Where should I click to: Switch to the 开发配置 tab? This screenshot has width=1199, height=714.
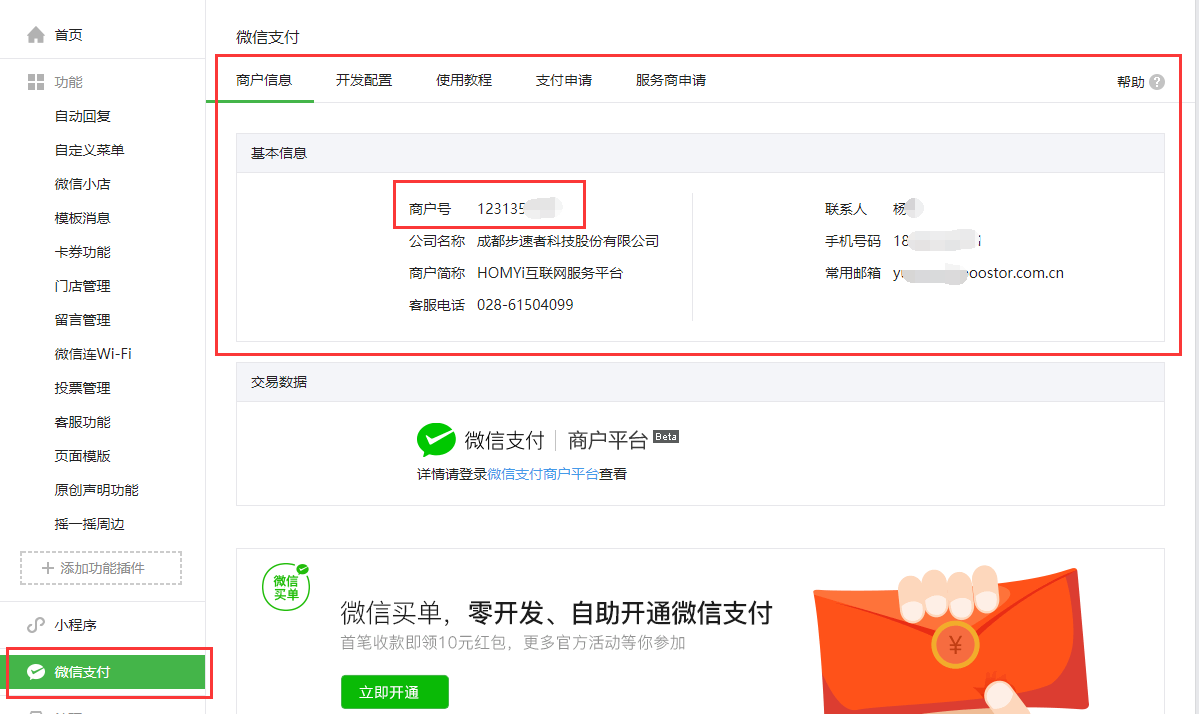pos(364,80)
